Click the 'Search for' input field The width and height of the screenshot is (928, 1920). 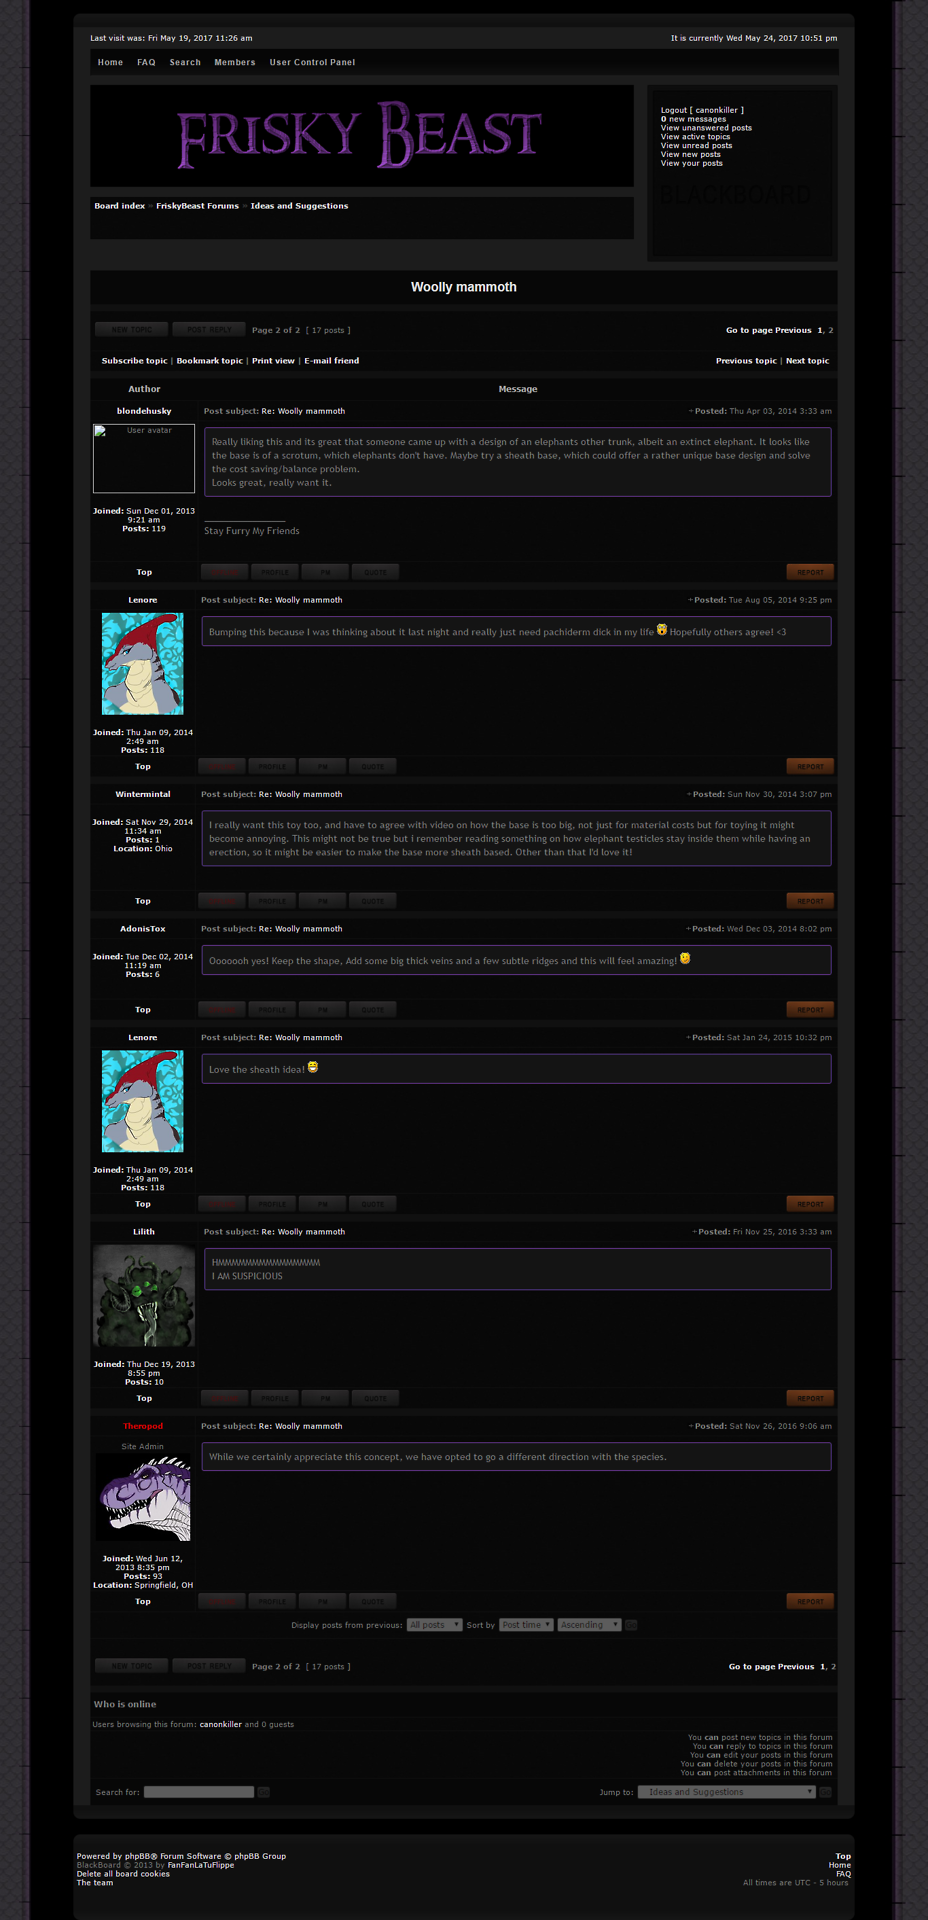click(x=198, y=1792)
